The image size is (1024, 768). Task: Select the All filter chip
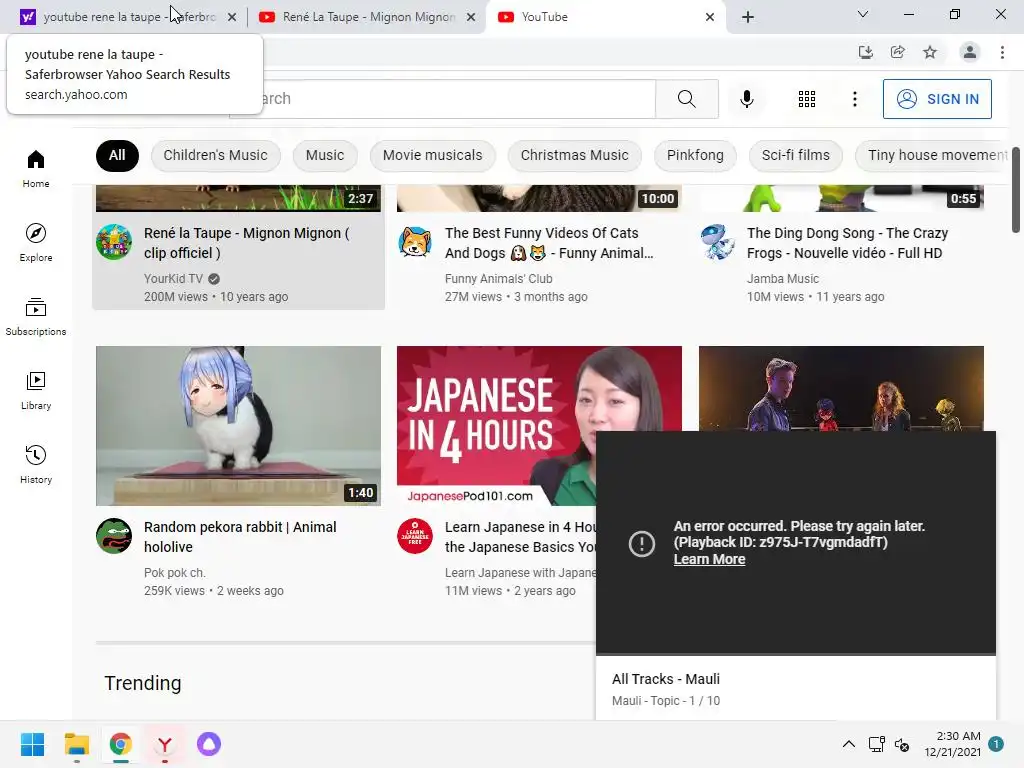[x=117, y=155]
